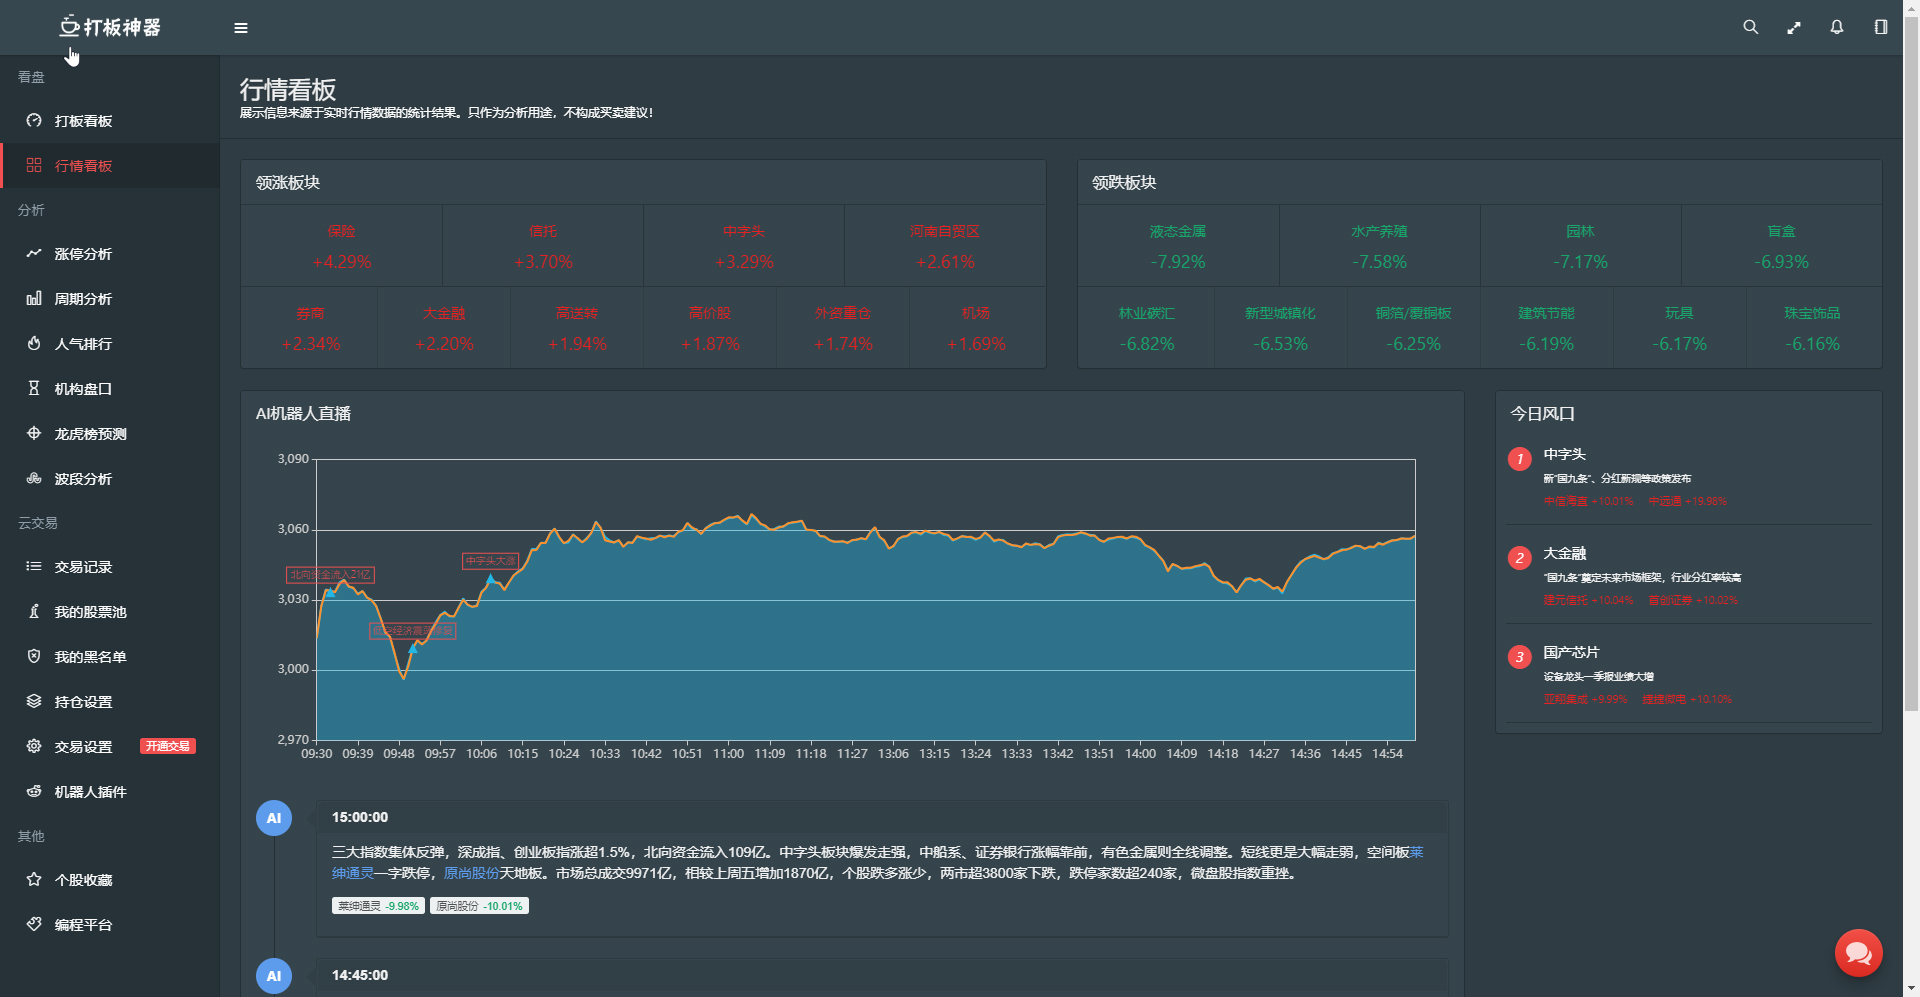
Task: Click the 原尚股份 -10.01% tag
Action: tap(479, 906)
